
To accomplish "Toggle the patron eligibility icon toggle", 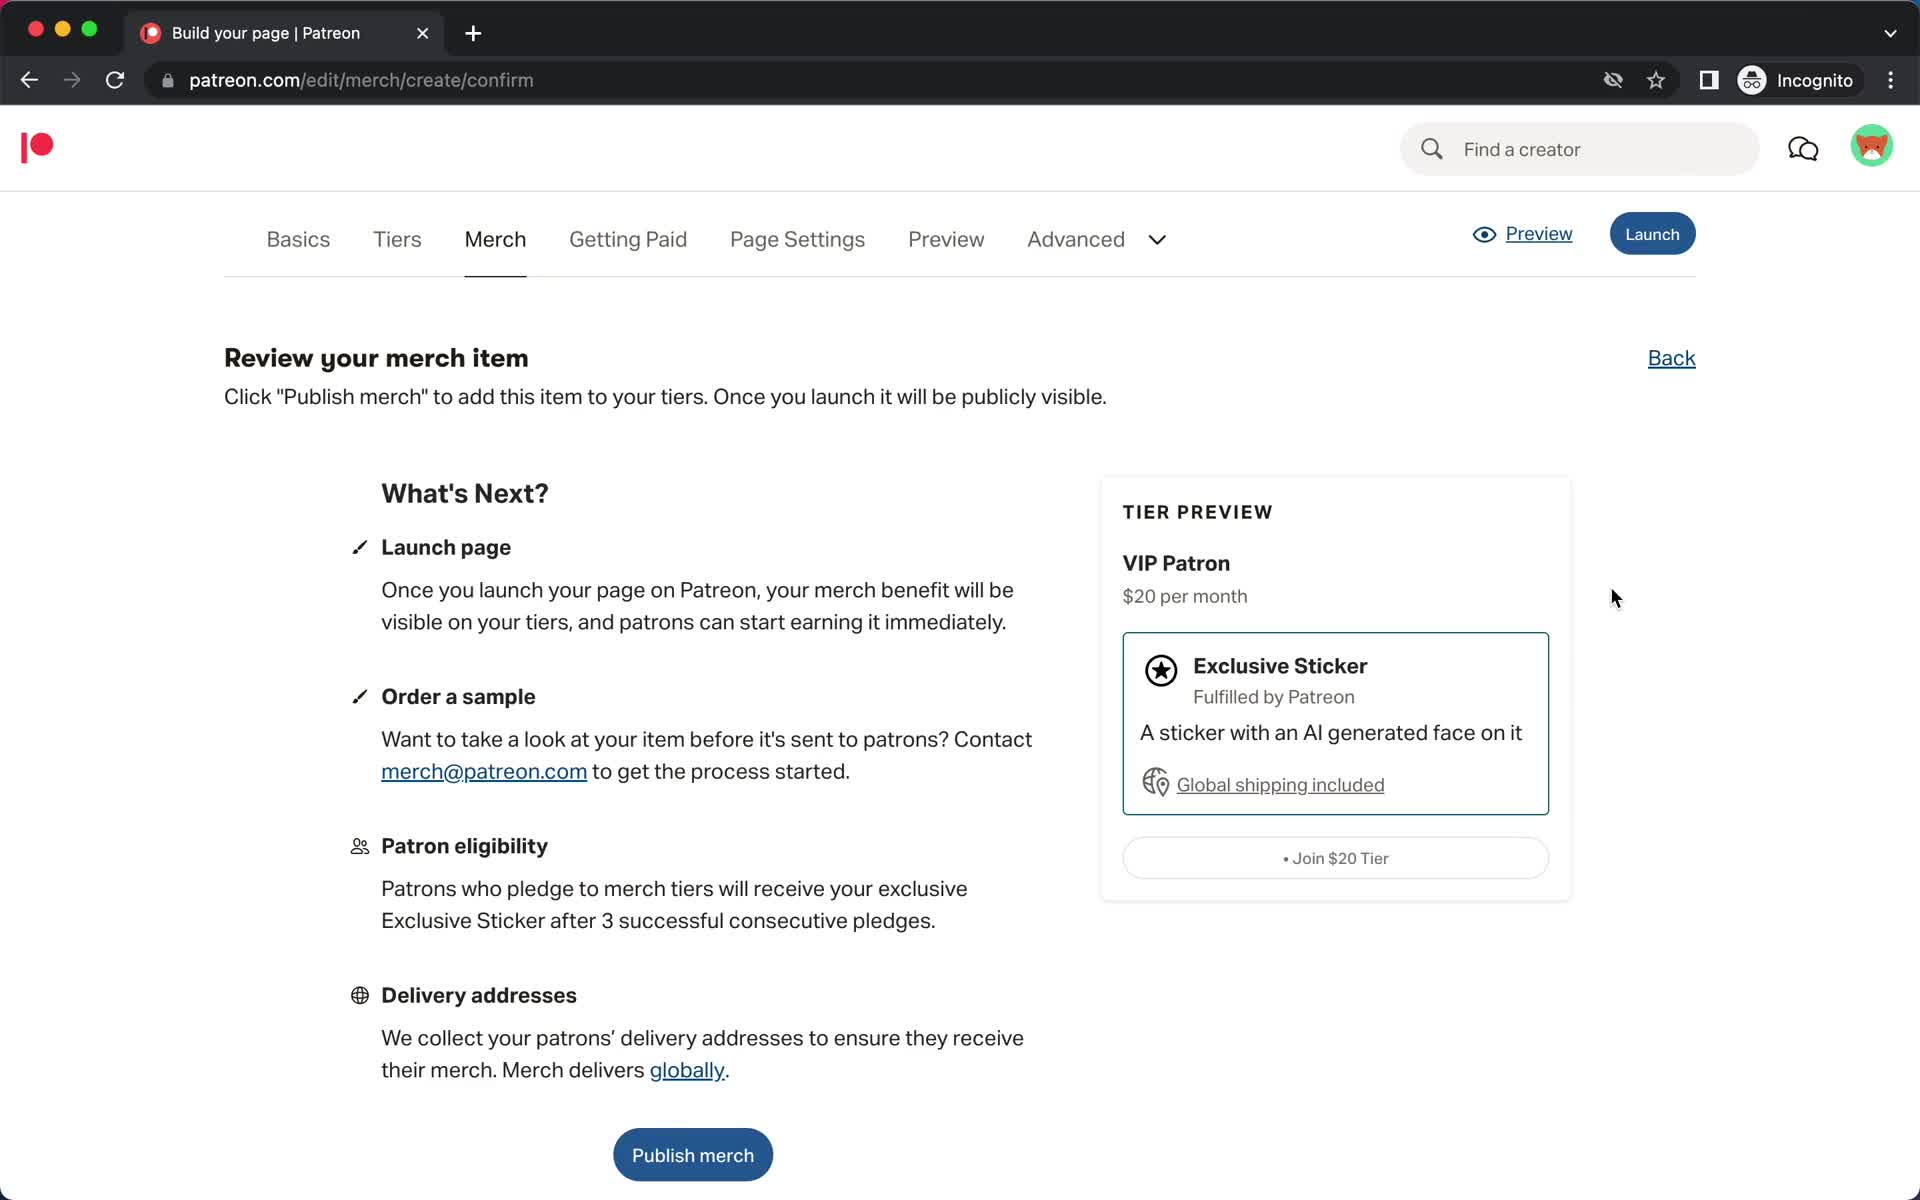I will (358, 846).
